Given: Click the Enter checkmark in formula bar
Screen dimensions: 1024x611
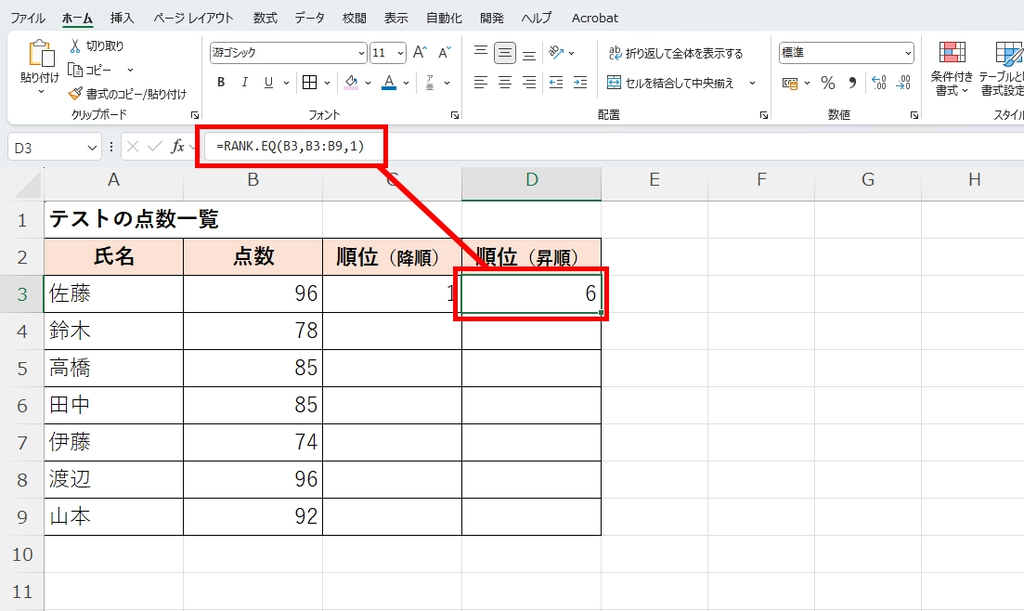Looking at the screenshot, I should (x=155, y=147).
